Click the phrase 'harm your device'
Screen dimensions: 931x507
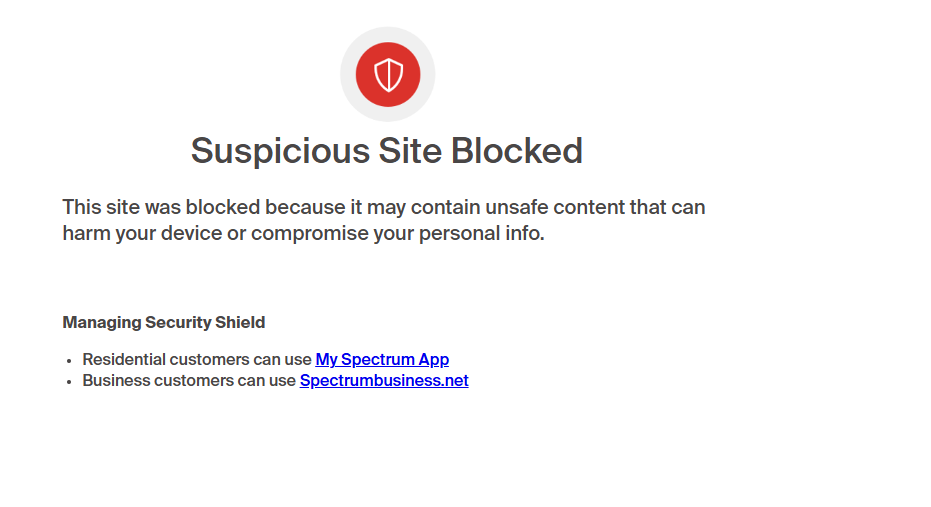tap(142, 233)
